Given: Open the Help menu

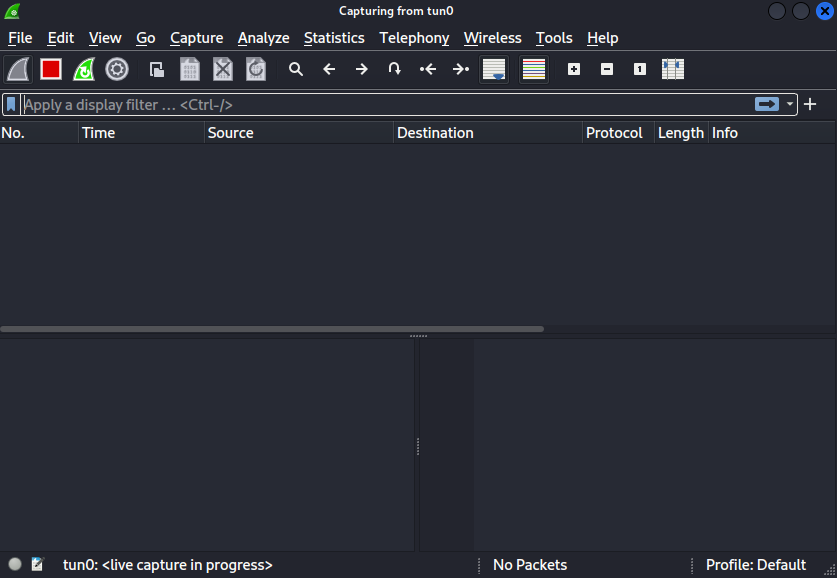Looking at the screenshot, I should tap(603, 38).
